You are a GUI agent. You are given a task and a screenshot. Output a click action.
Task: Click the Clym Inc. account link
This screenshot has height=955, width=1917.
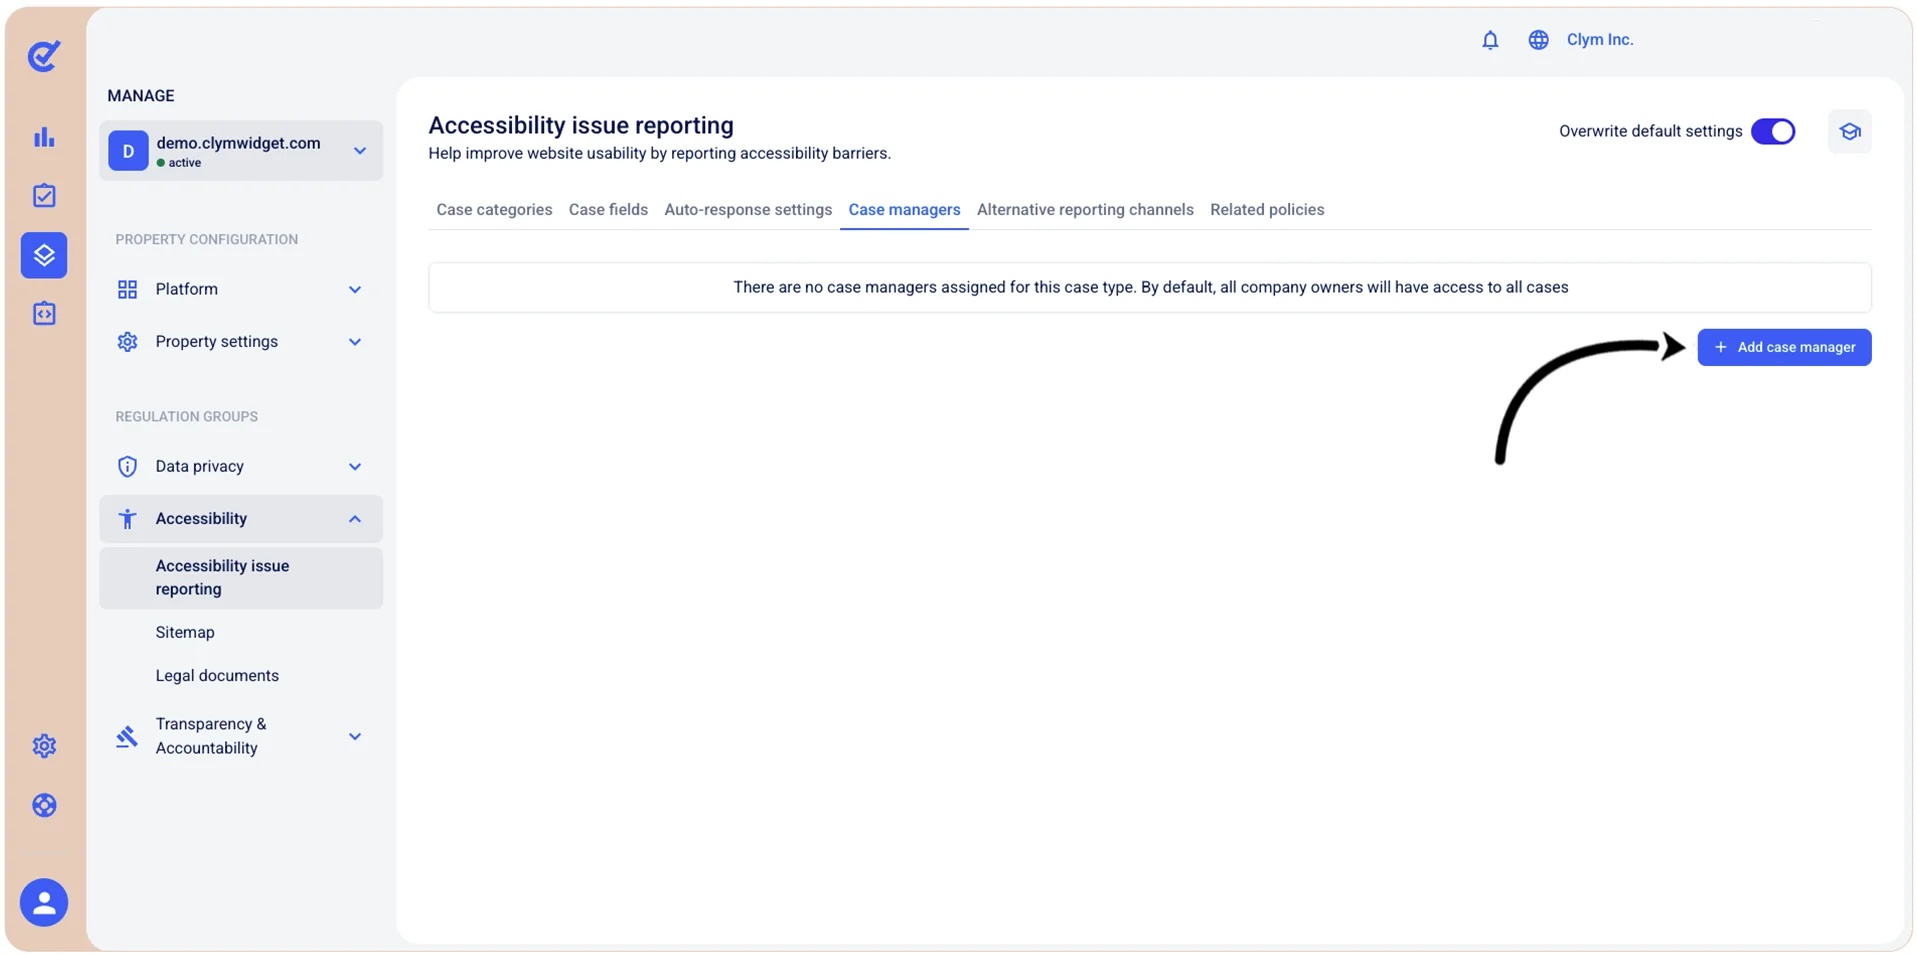(1600, 40)
